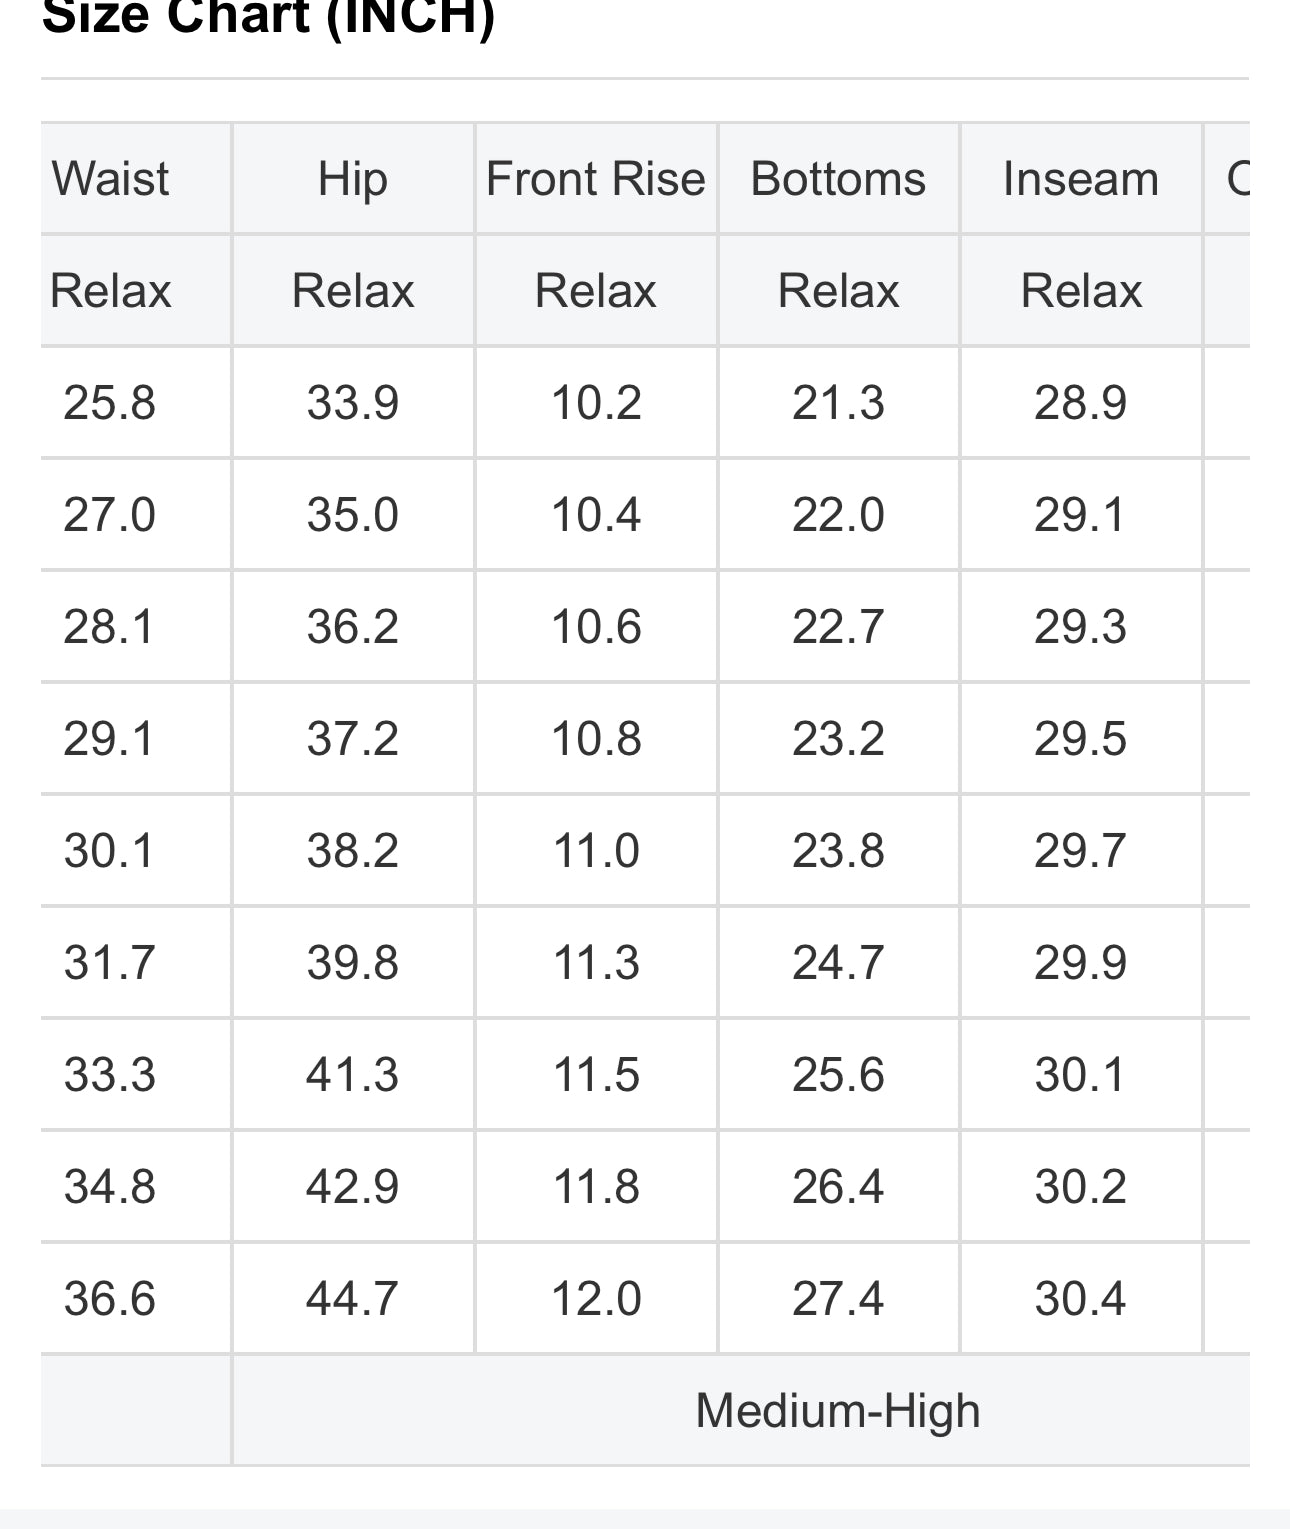The width and height of the screenshot is (1290, 1529).
Task: Click the Bottoms column header
Action: pos(838,179)
